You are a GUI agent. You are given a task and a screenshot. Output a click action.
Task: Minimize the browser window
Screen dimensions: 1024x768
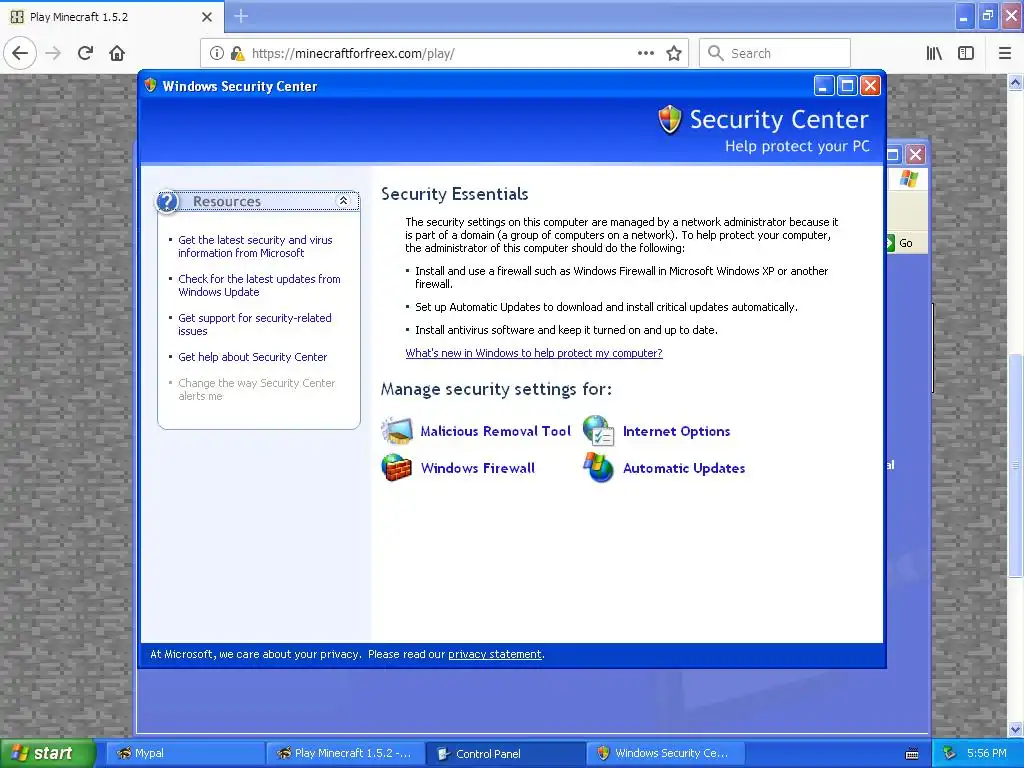tap(963, 16)
